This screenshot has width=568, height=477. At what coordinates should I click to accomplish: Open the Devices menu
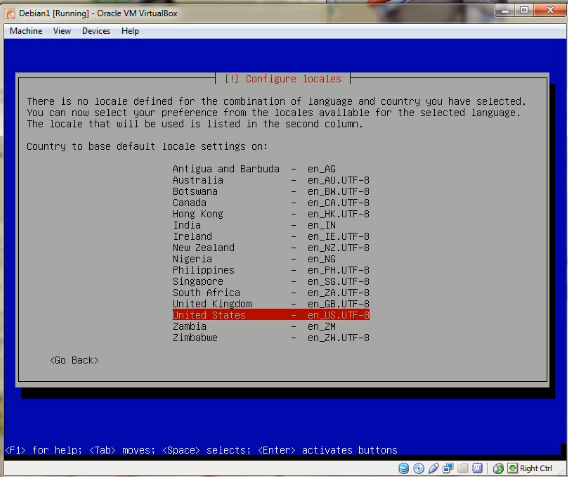(96, 31)
